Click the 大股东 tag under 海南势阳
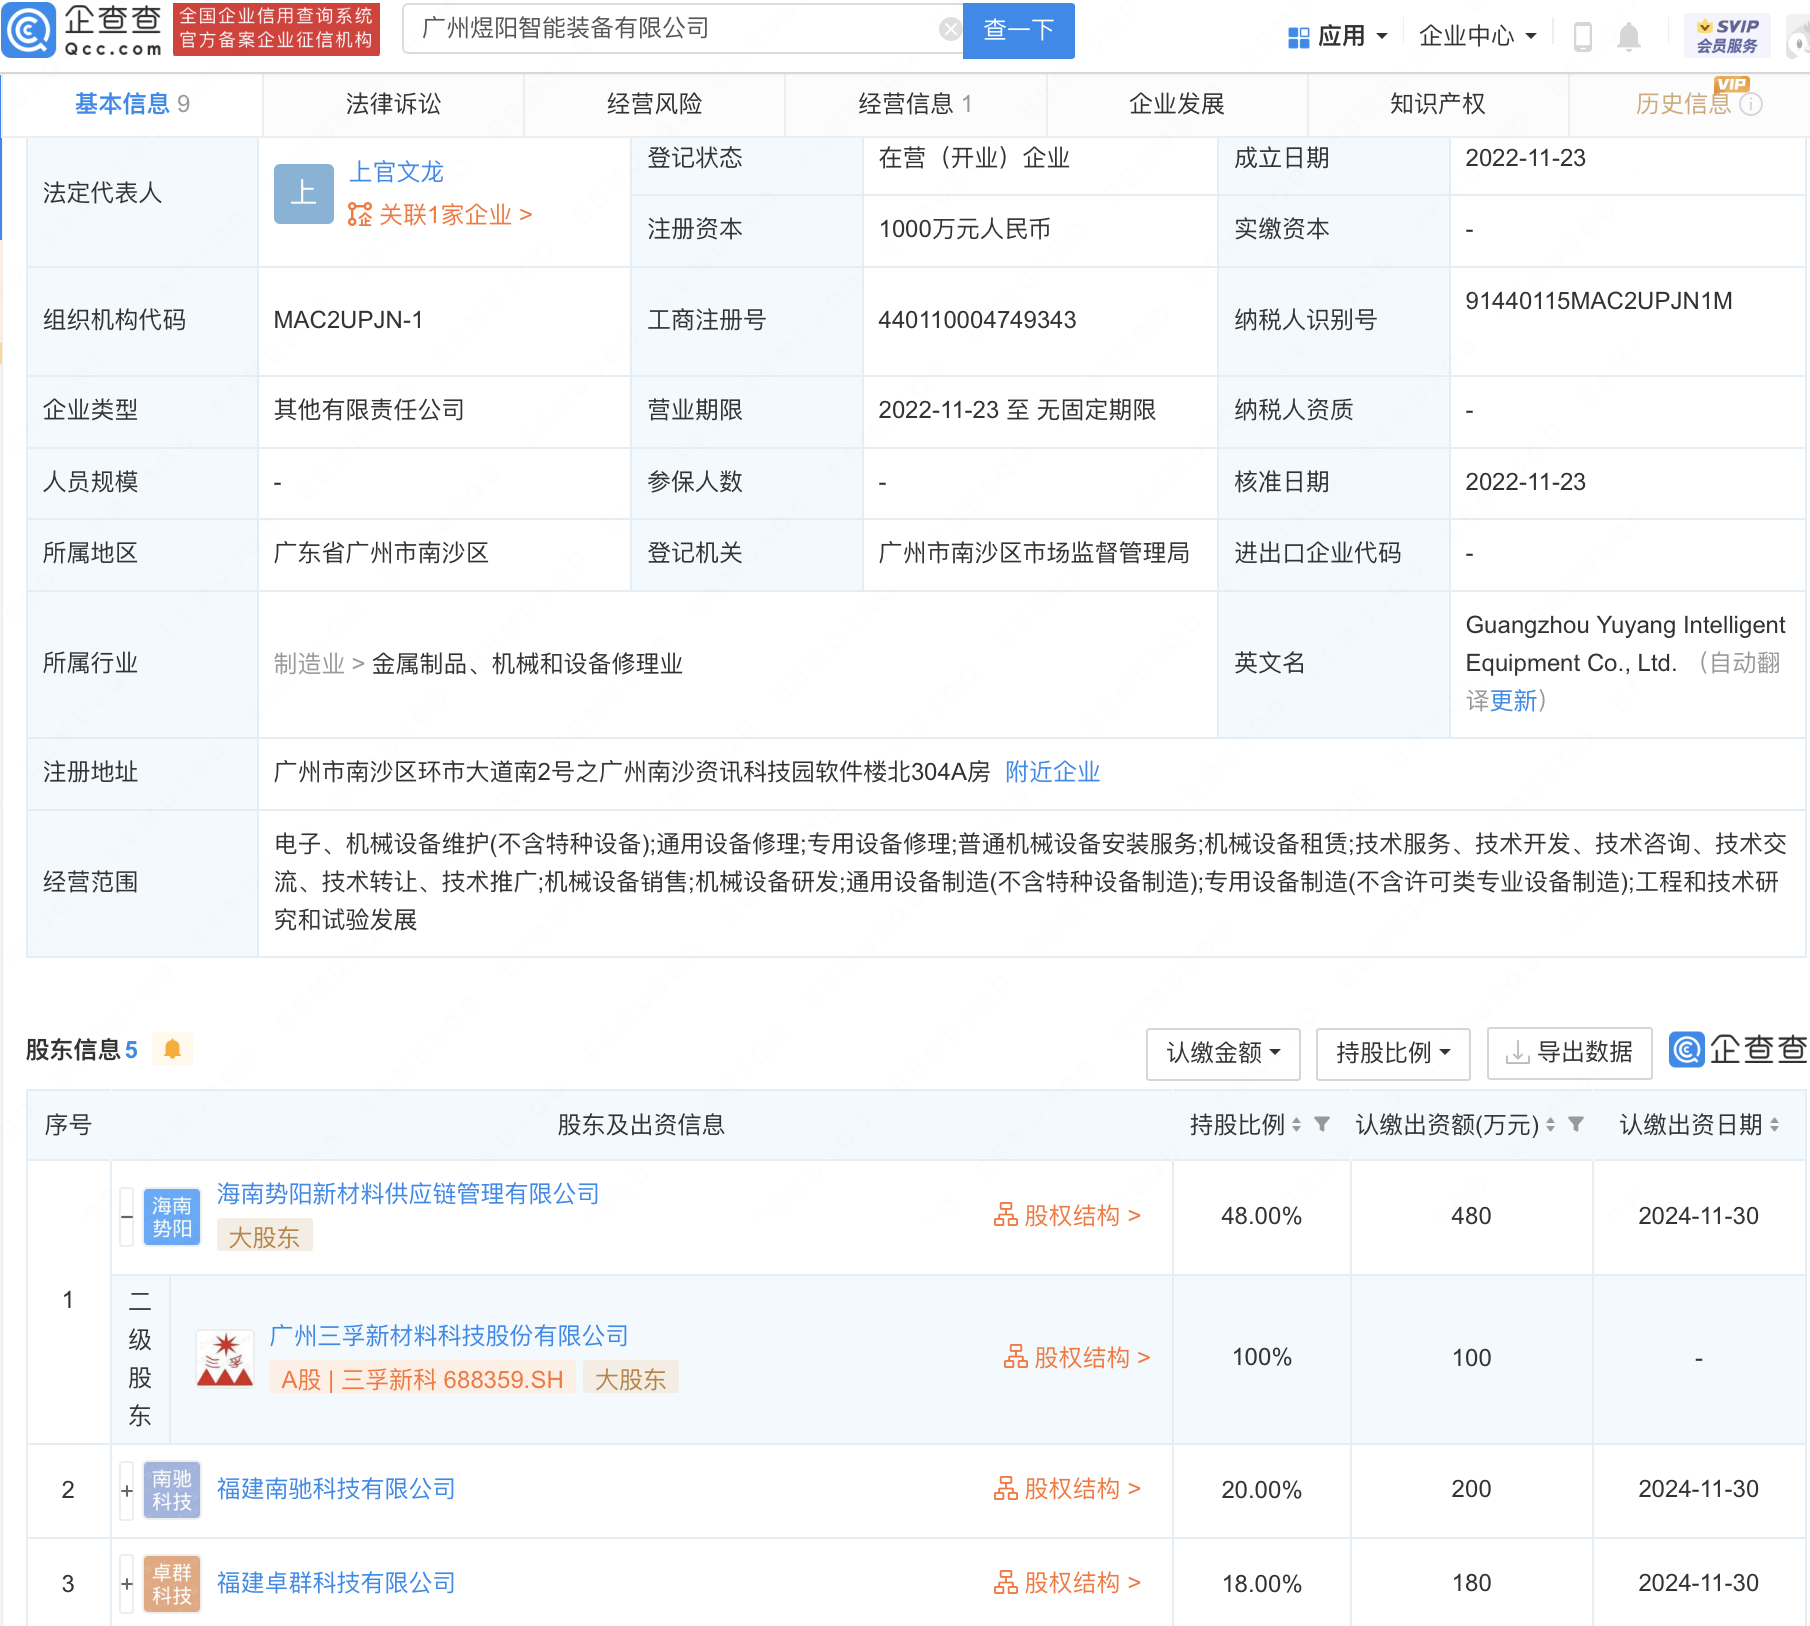The height and width of the screenshot is (1626, 1810). coord(264,1237)
